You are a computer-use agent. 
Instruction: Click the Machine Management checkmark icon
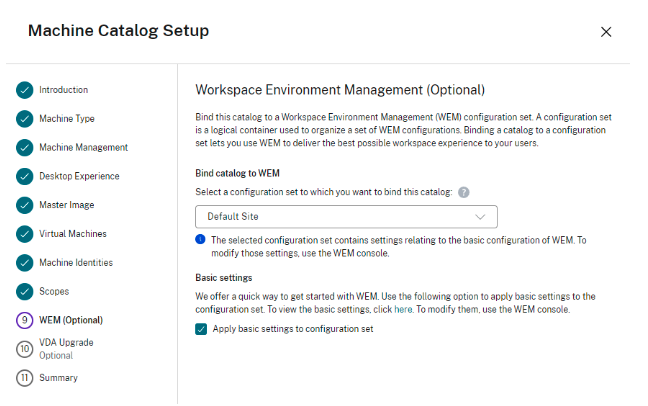click(24, 148)
